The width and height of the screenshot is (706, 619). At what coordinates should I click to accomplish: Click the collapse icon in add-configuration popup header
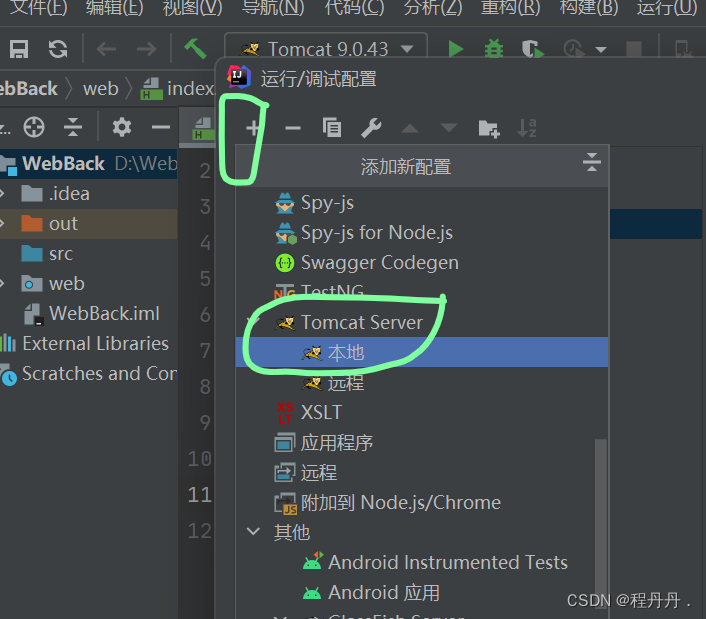click(x=592, y=162)
